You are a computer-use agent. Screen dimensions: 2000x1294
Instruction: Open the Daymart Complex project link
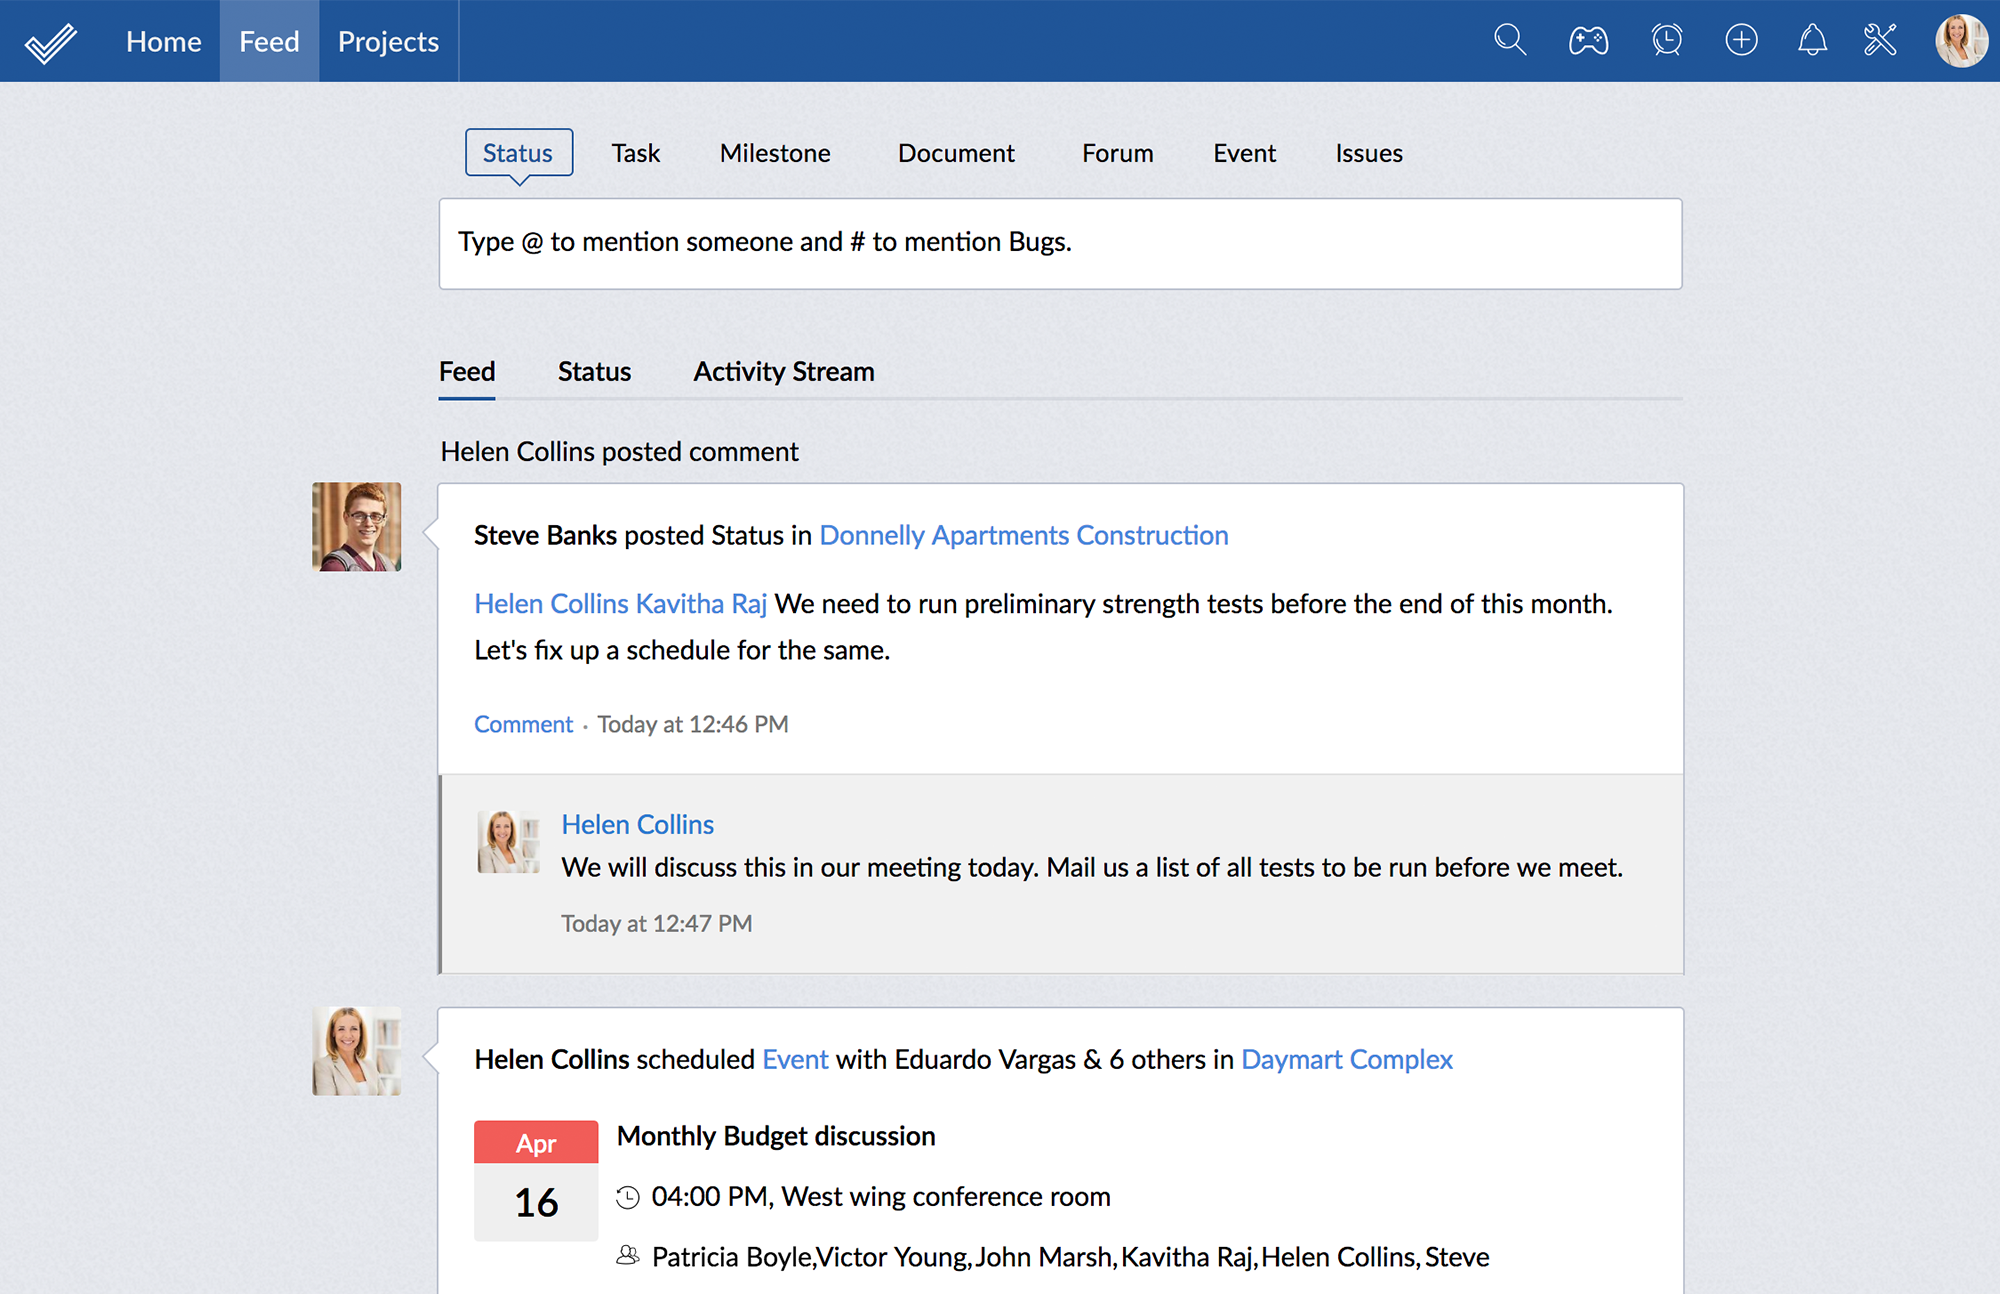pos(1346,1060)
